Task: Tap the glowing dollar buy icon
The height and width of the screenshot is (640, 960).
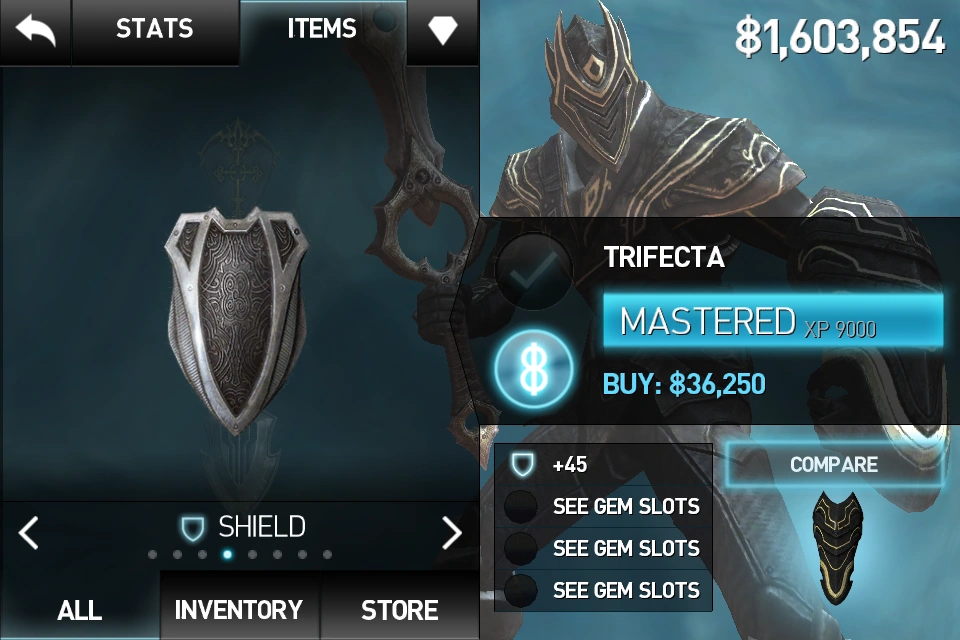Action: click(x=534, y=369)
